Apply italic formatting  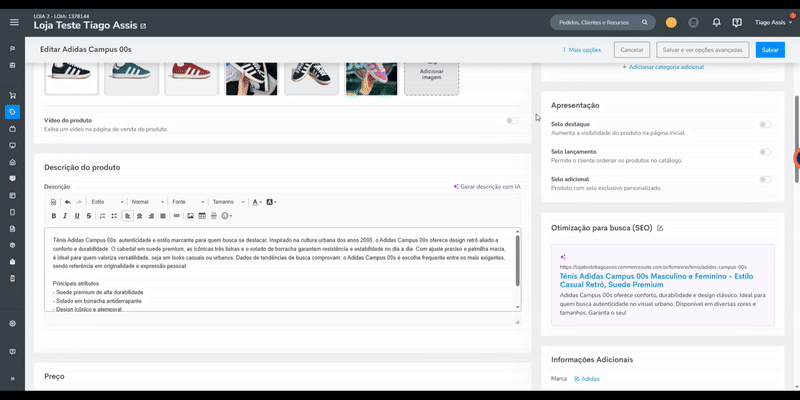click(x=65, y=216)
